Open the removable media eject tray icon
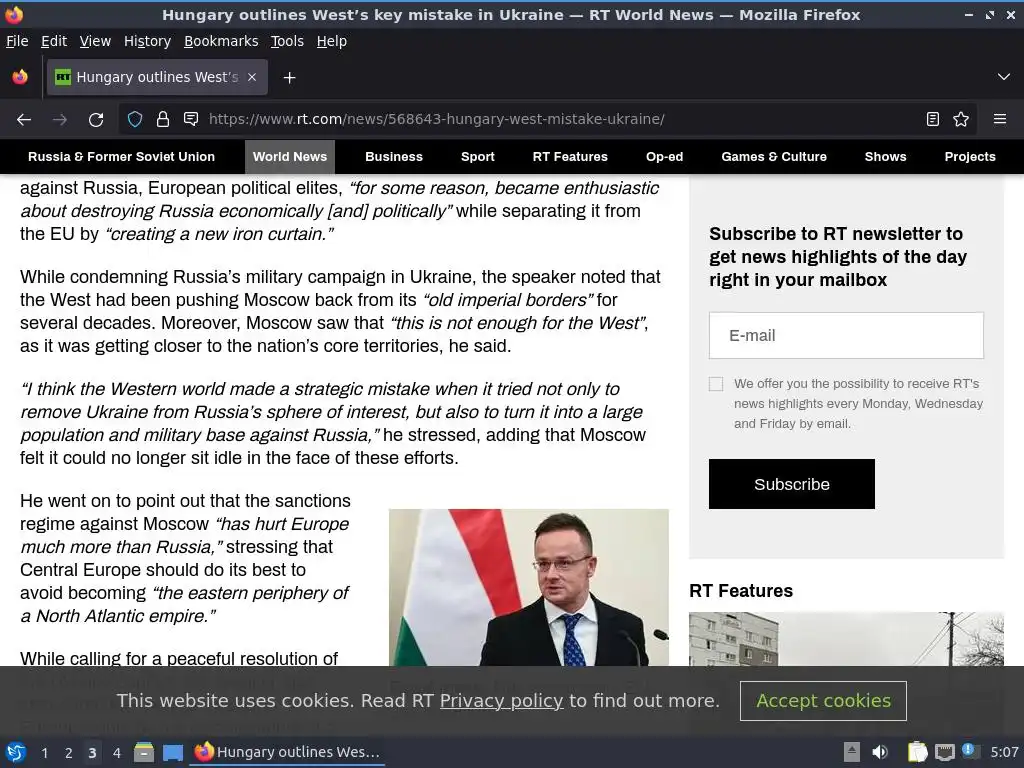1024x768 pixels. (851, 752)
